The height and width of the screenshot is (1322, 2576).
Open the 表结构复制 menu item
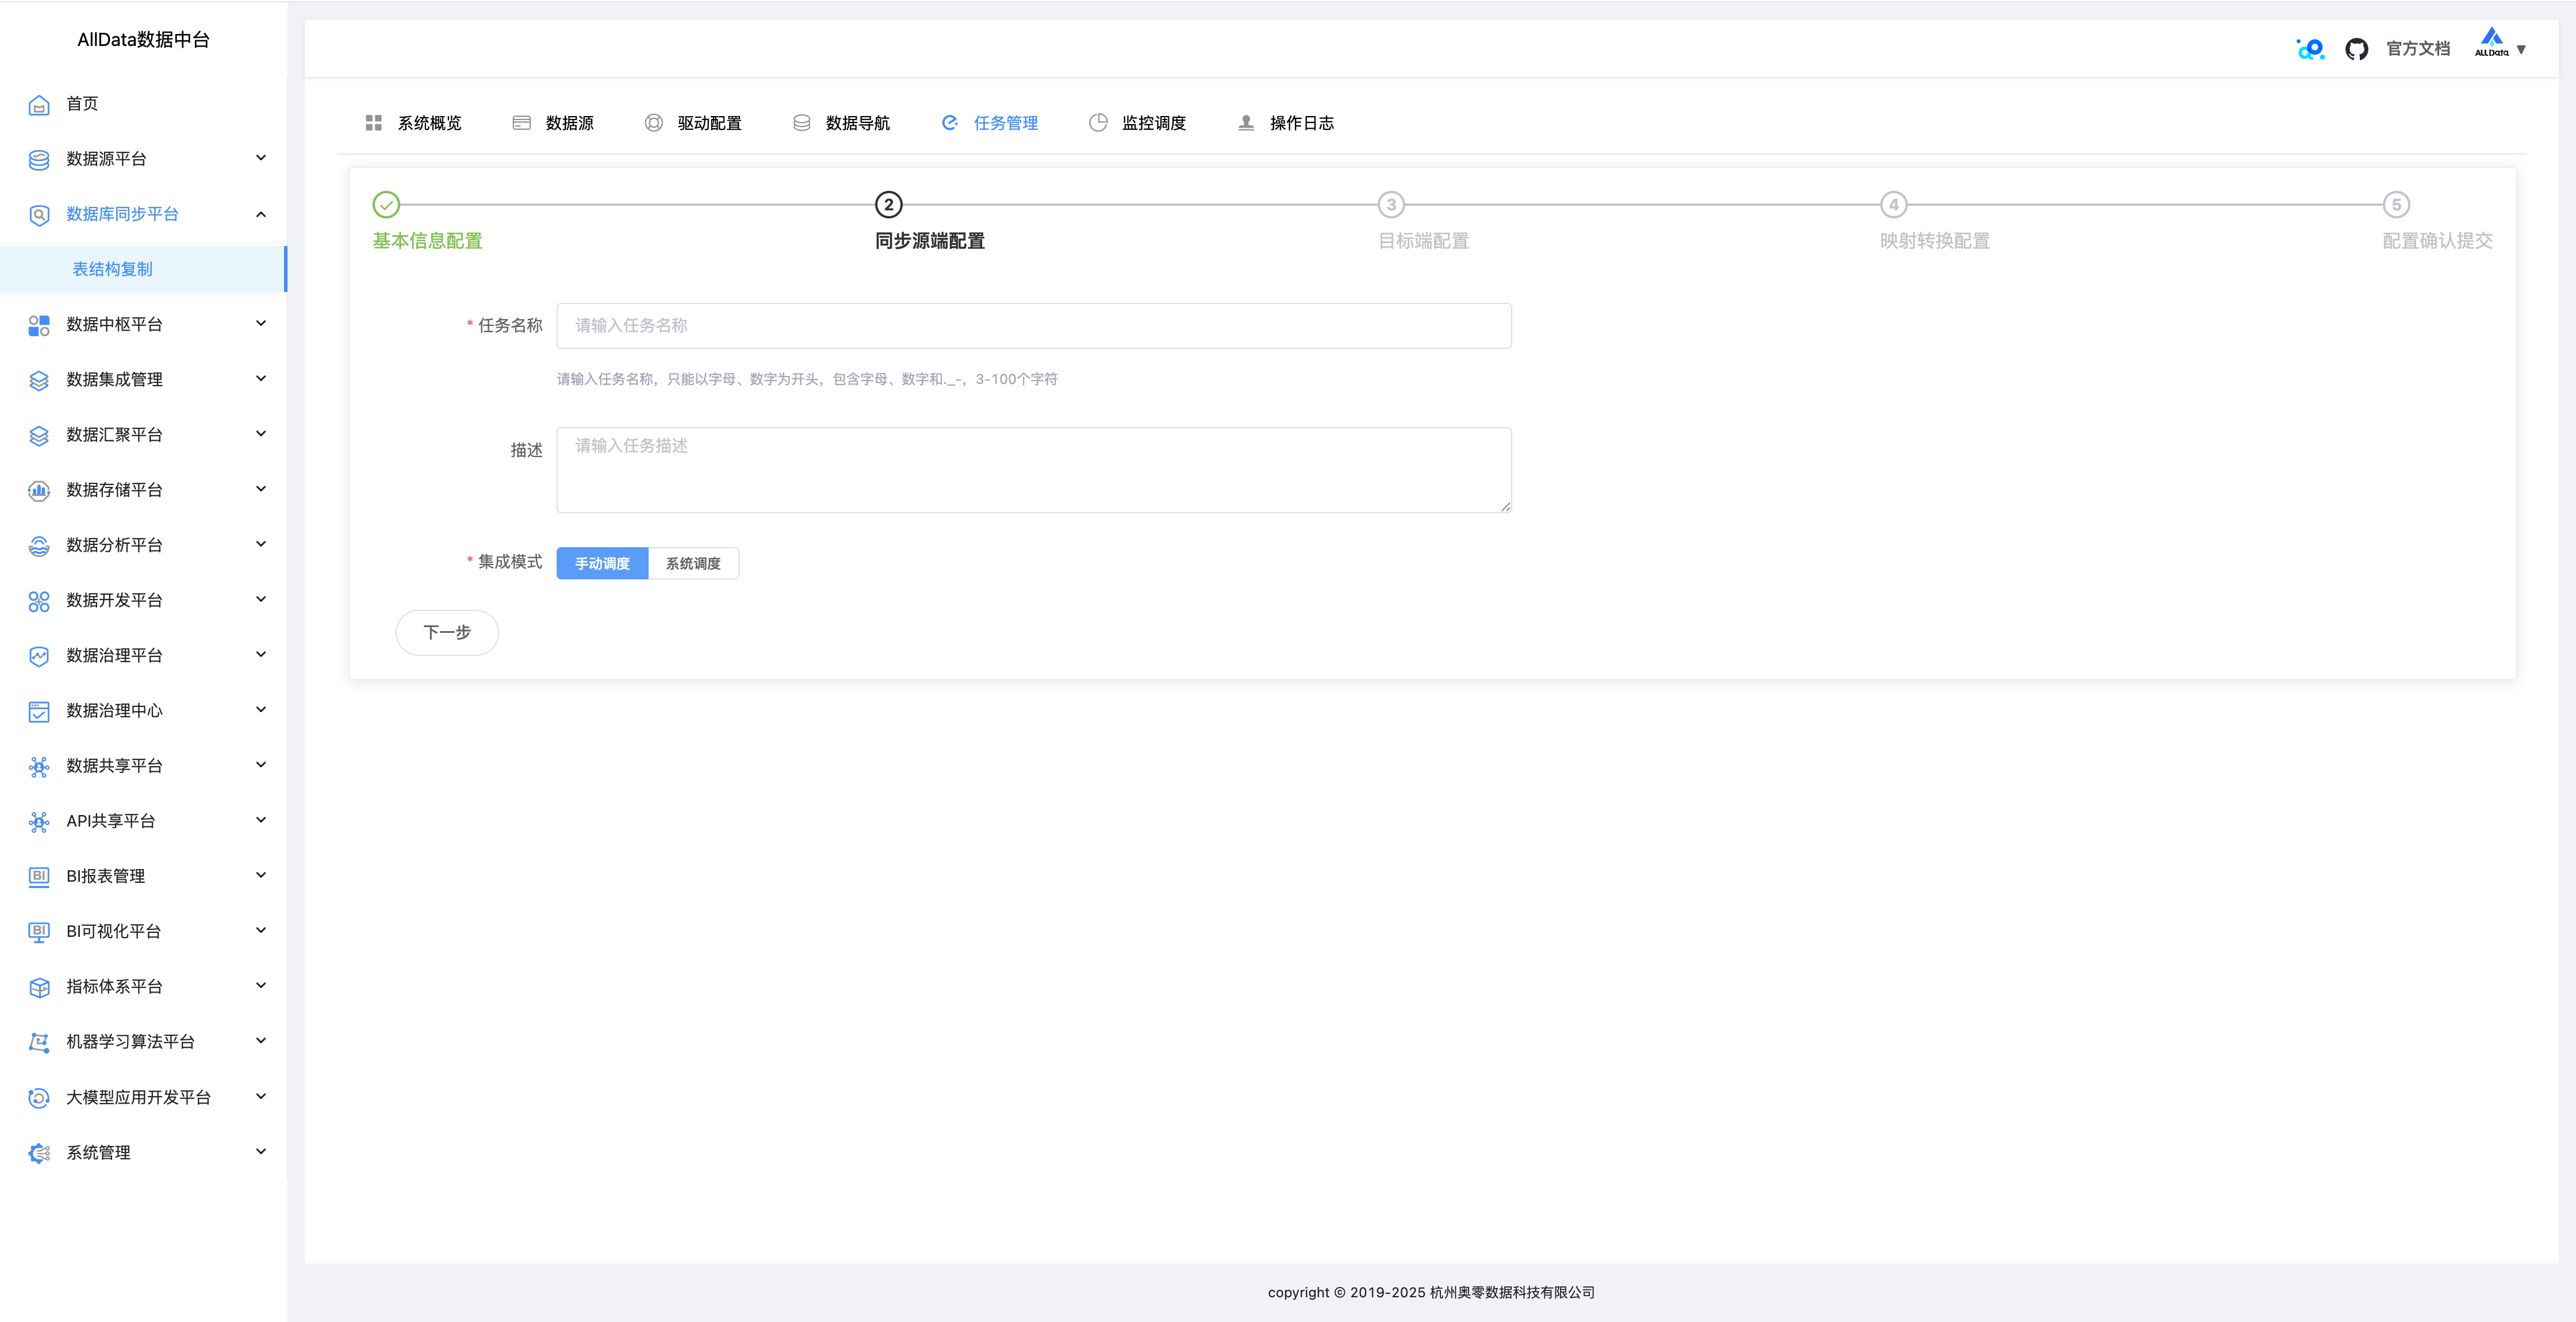(x=113, y=269)
